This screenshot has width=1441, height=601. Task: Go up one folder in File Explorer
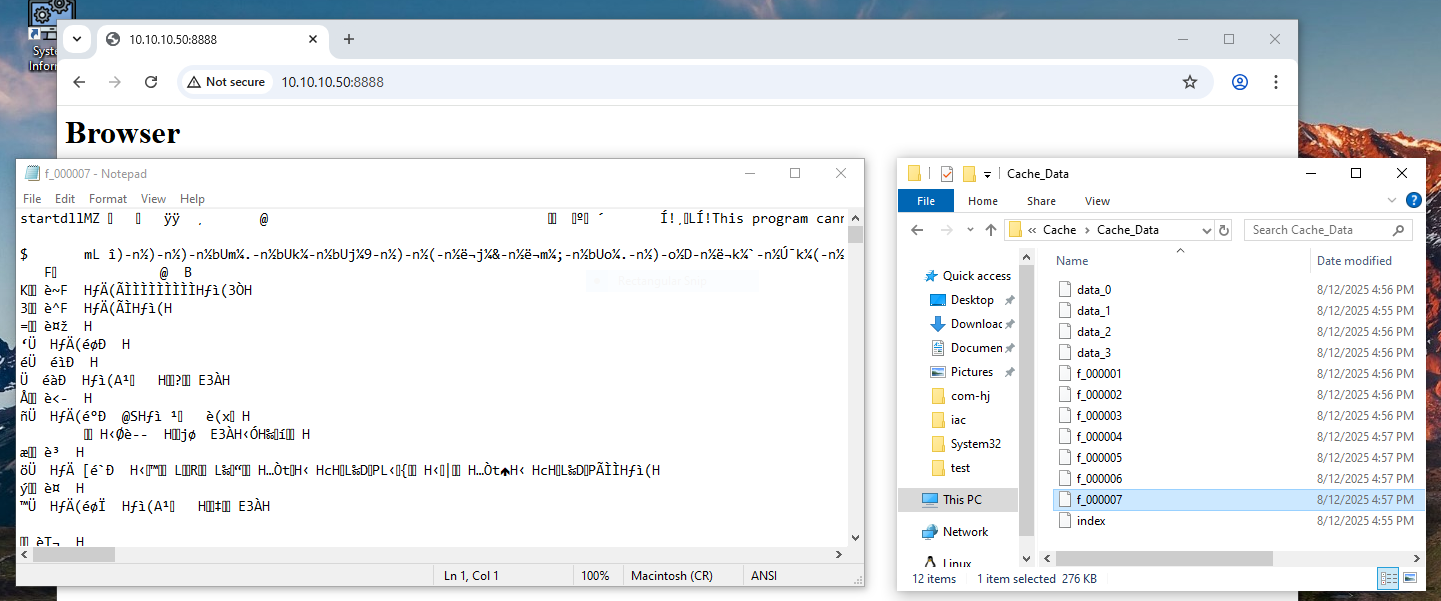tap(990, 230)
